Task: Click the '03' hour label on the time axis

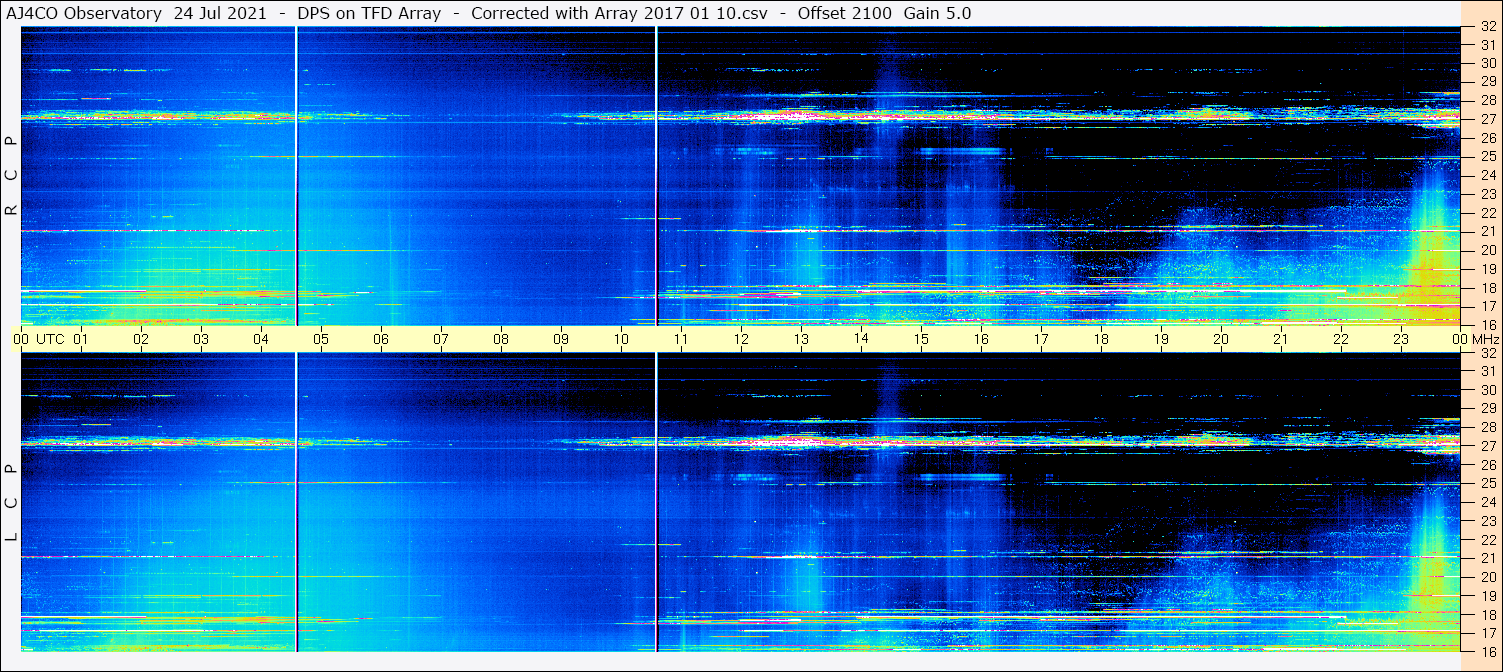Action: pyautogui.click(x=201, y=339)
